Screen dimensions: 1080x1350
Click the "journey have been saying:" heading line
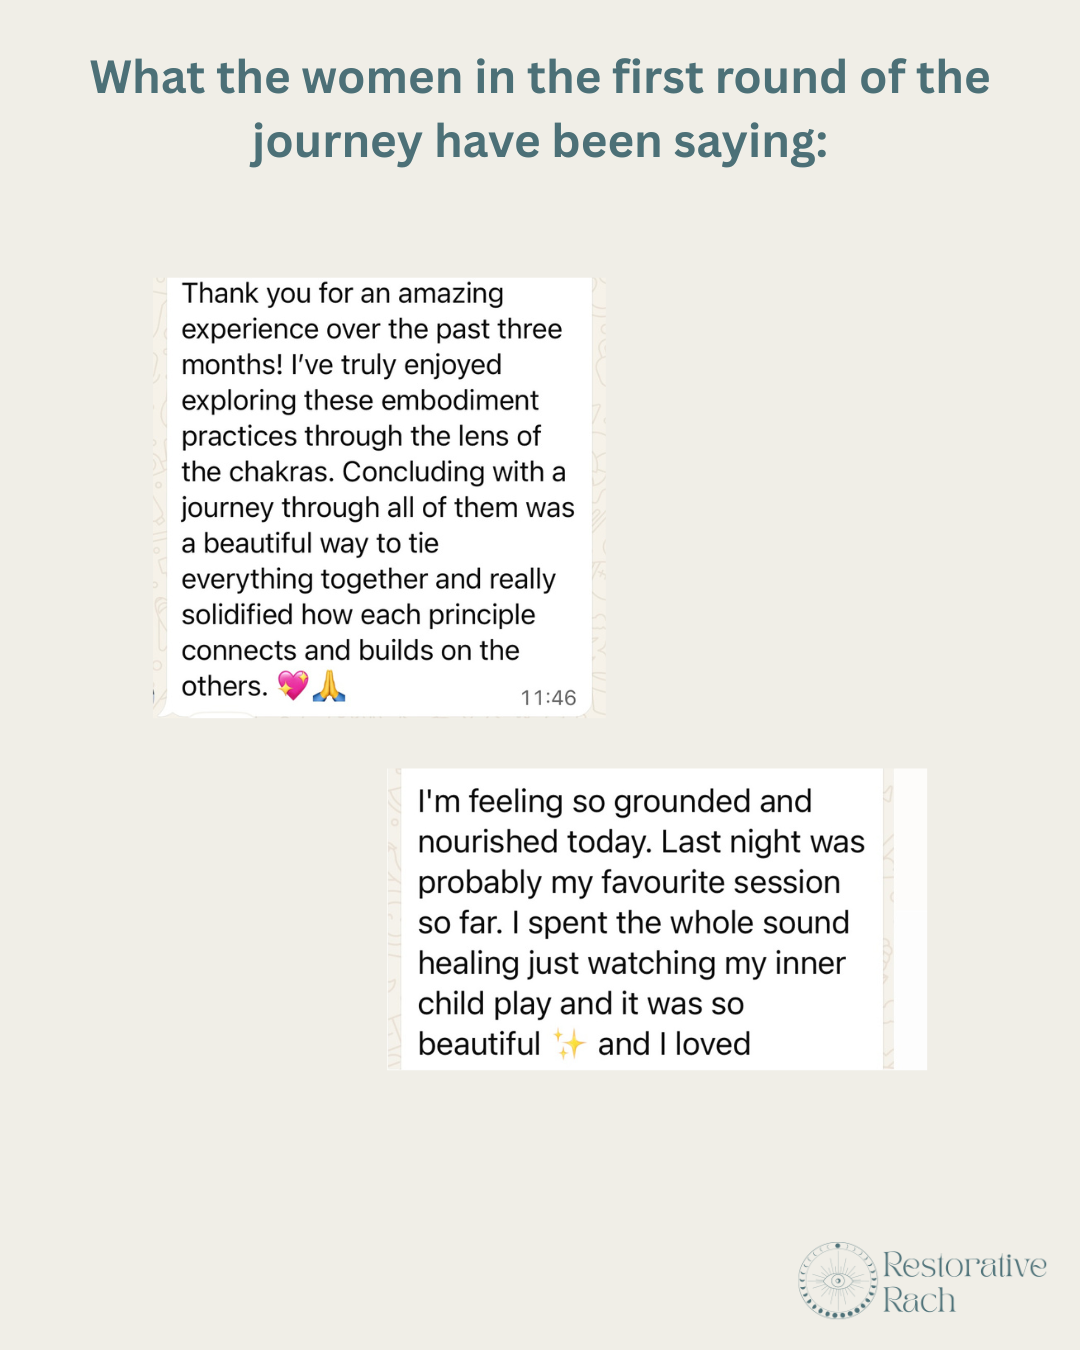540,142
